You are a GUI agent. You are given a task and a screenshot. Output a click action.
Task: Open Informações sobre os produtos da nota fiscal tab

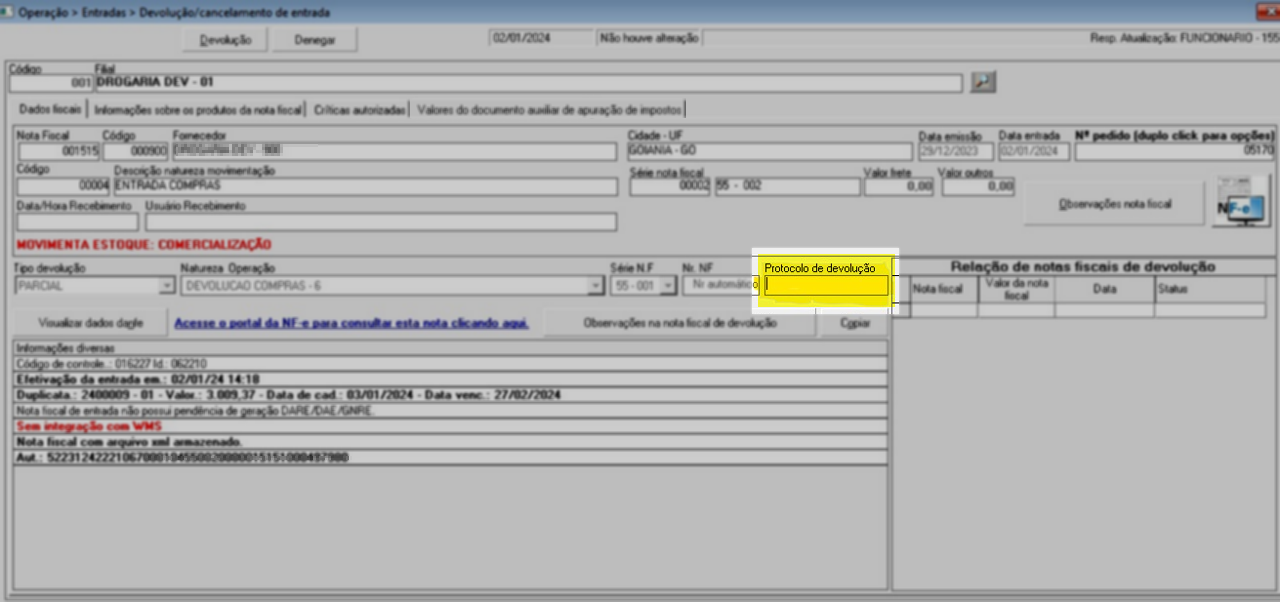tap(198, 109)
